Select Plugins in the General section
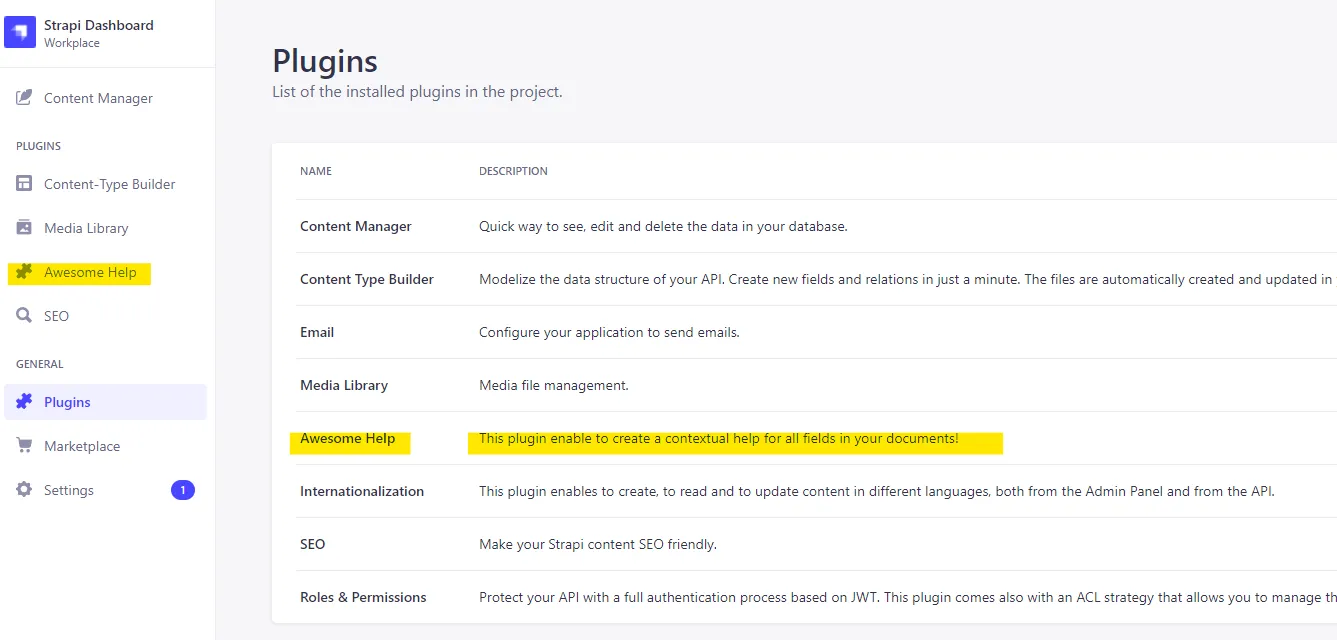Viewport: 1337px width, 640px height. click(x=105, y=402)
